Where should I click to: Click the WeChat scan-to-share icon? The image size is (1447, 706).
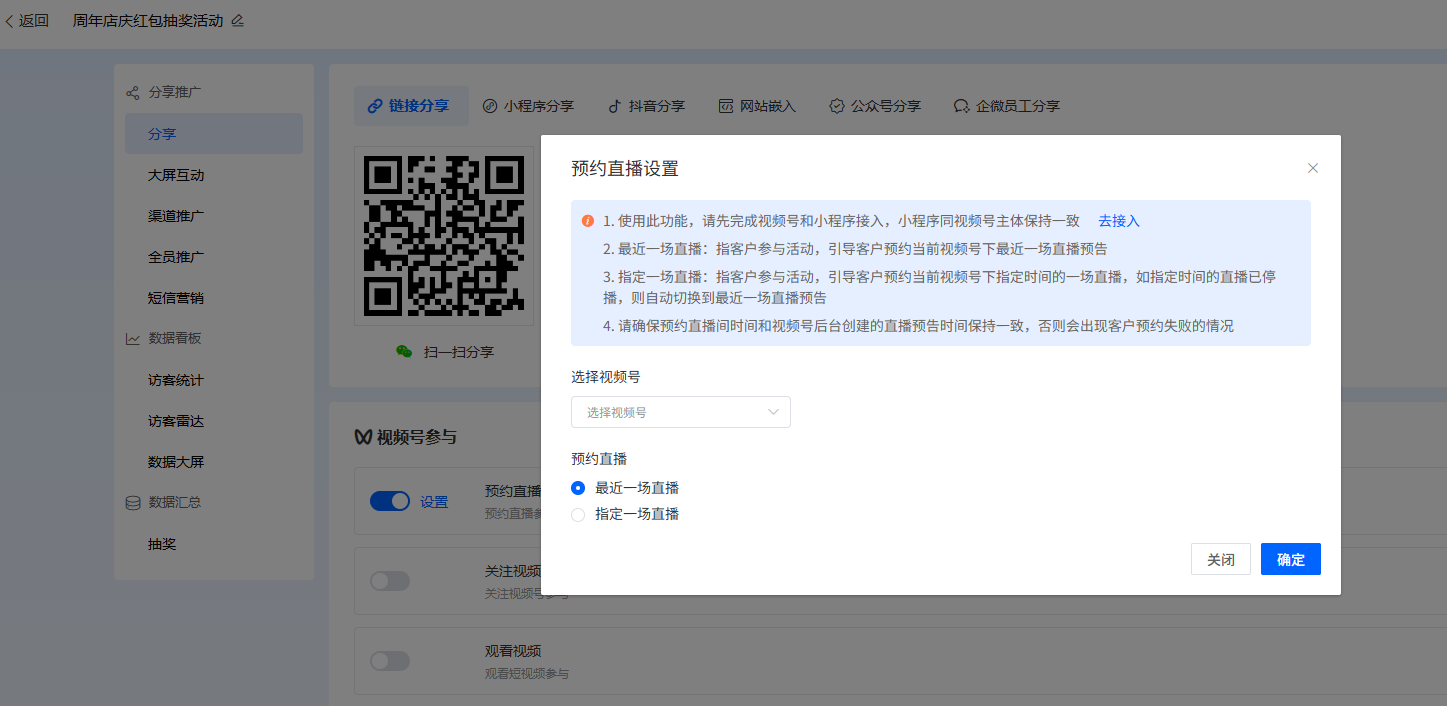point(404,352)
